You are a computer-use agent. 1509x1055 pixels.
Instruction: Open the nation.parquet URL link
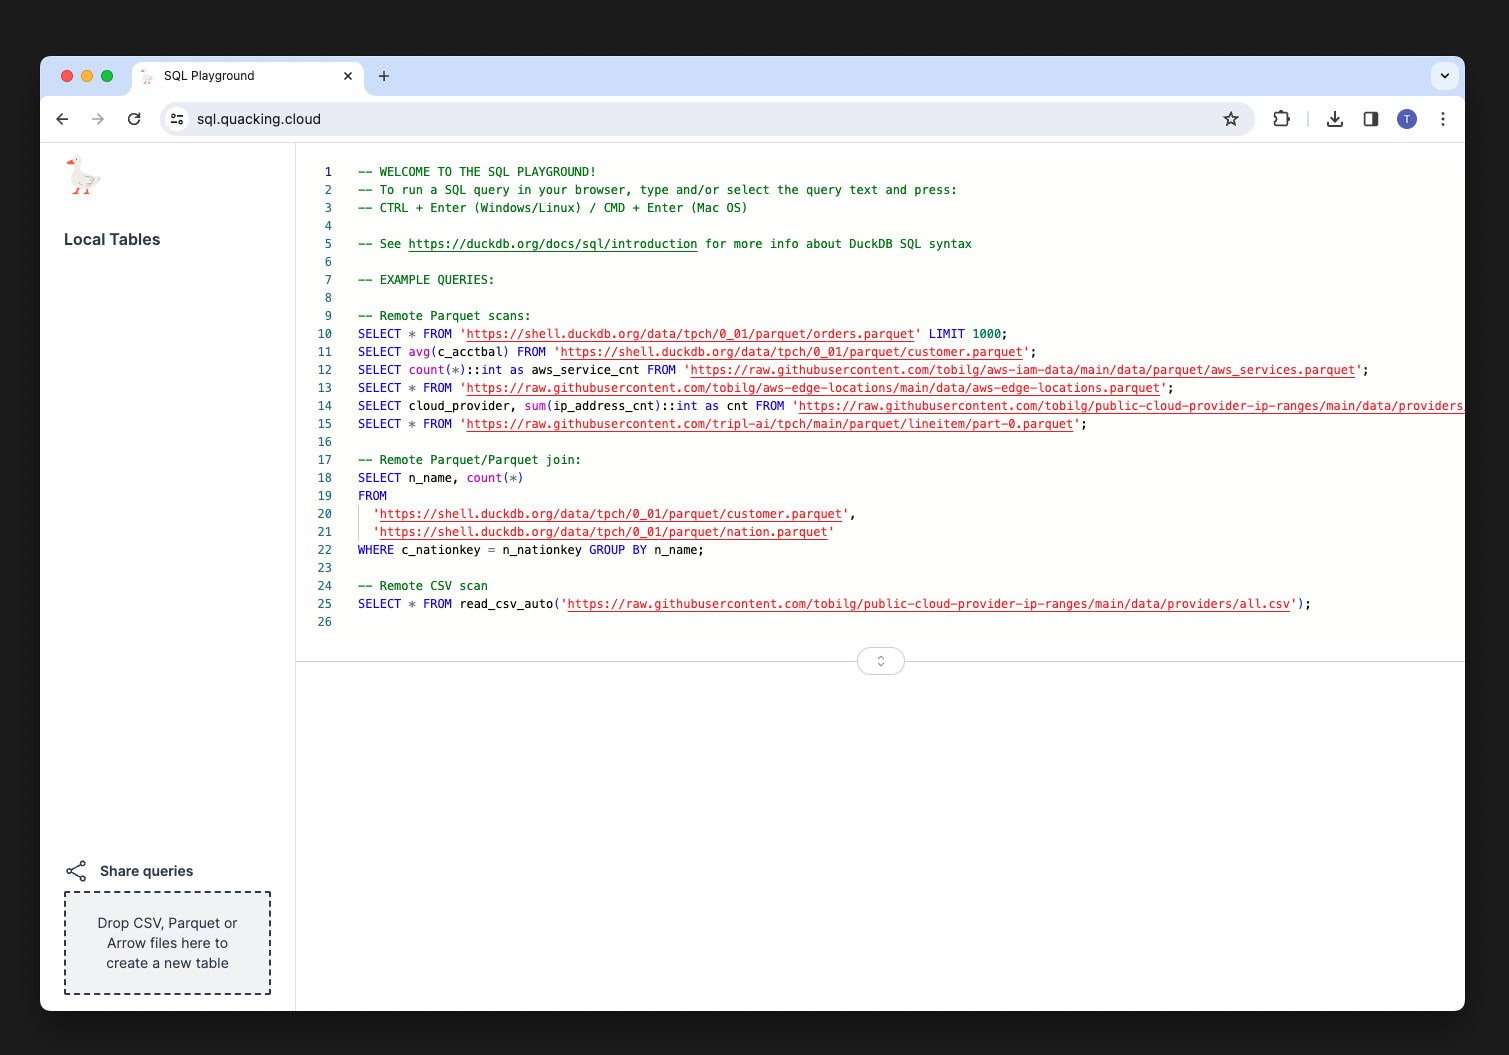(x=603, y=531)
